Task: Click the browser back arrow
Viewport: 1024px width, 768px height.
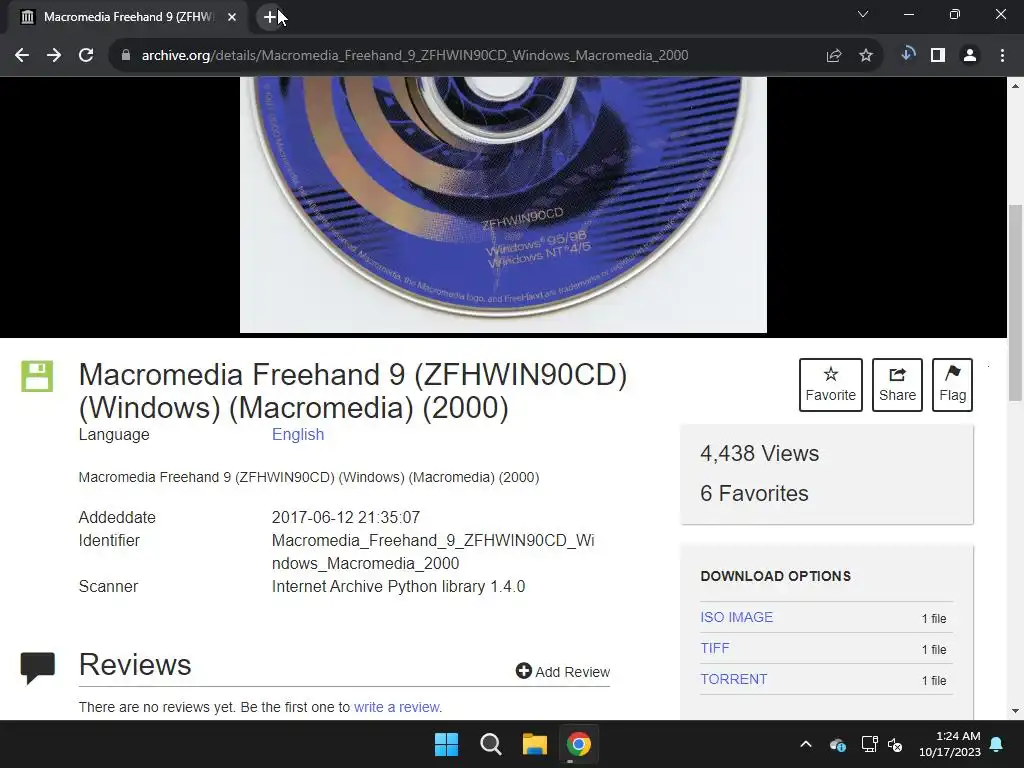Action: click(22, 56)
